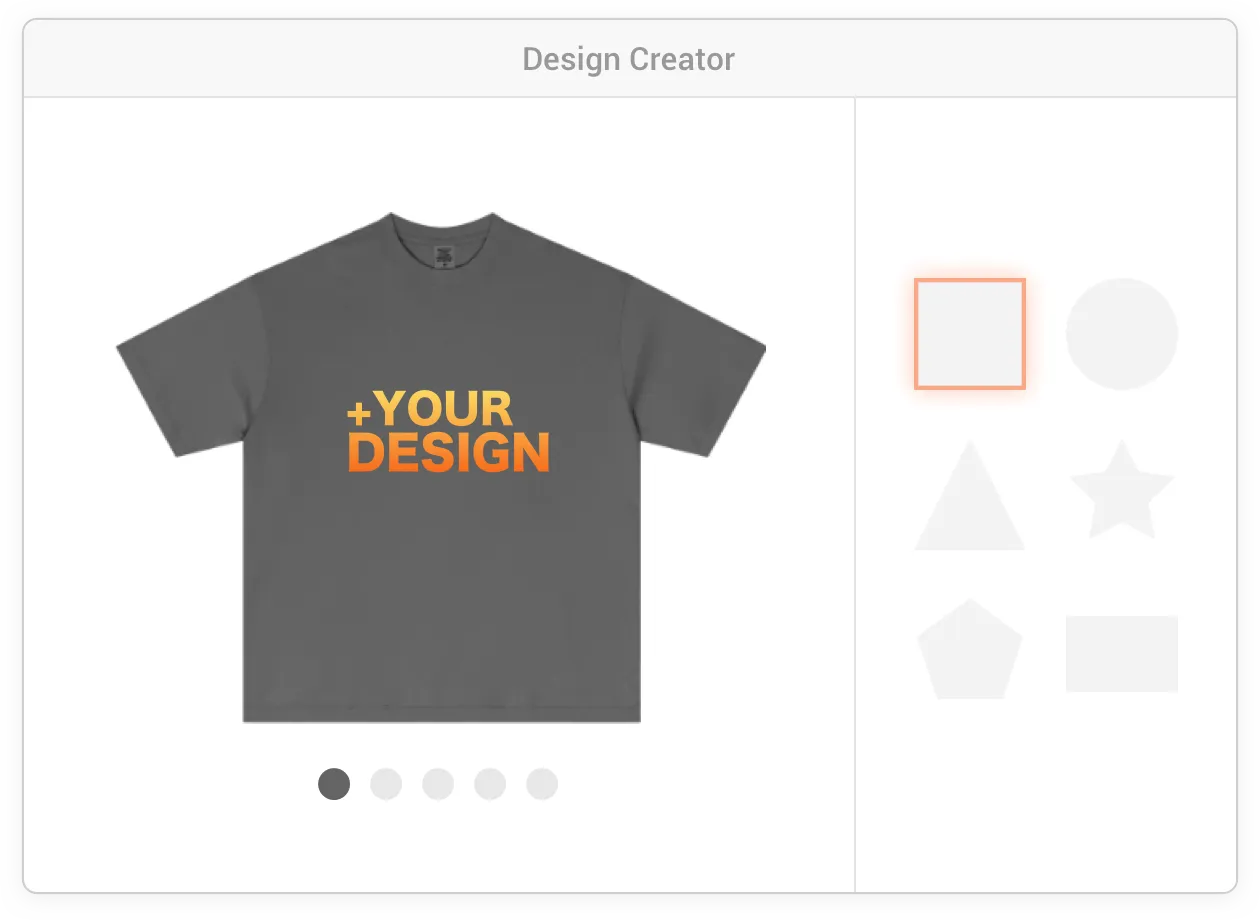Pick the wide rectangle shape

tap(1122, 654)
